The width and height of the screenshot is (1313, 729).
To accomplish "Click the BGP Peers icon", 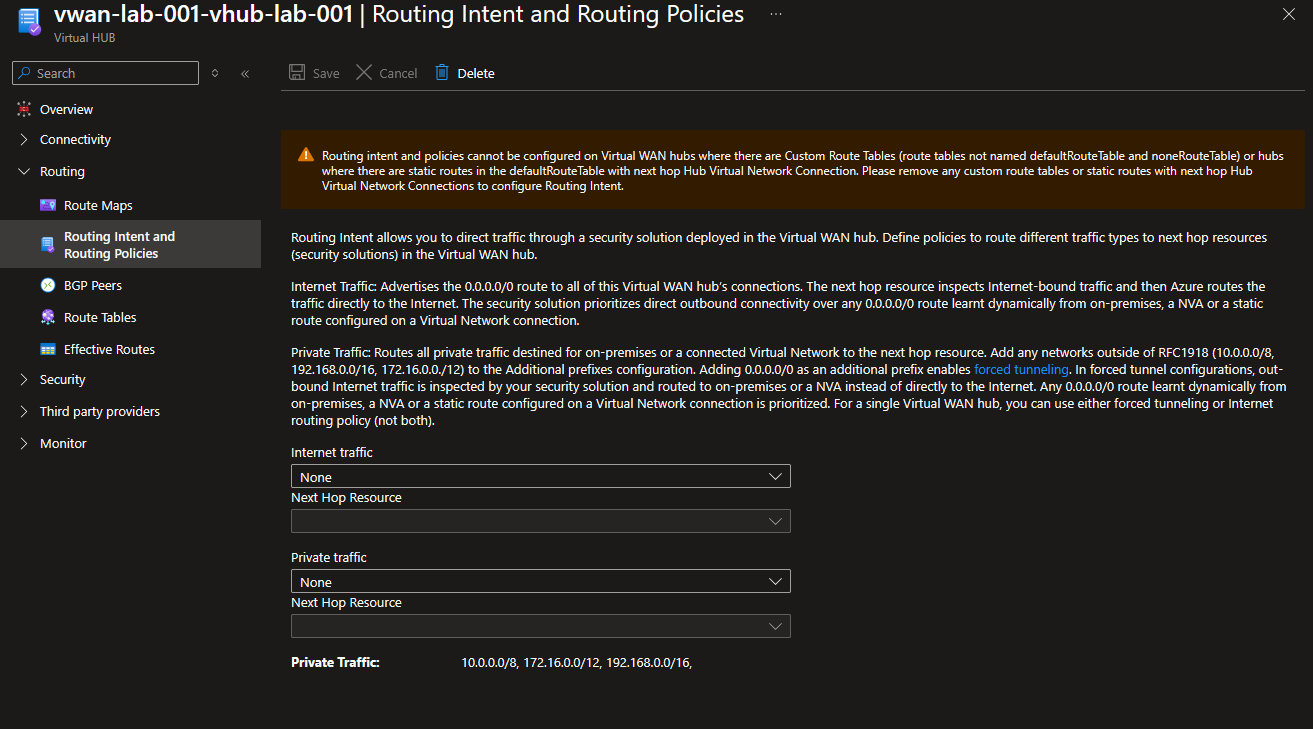I will pyautogui.click(x=48, y=285).
